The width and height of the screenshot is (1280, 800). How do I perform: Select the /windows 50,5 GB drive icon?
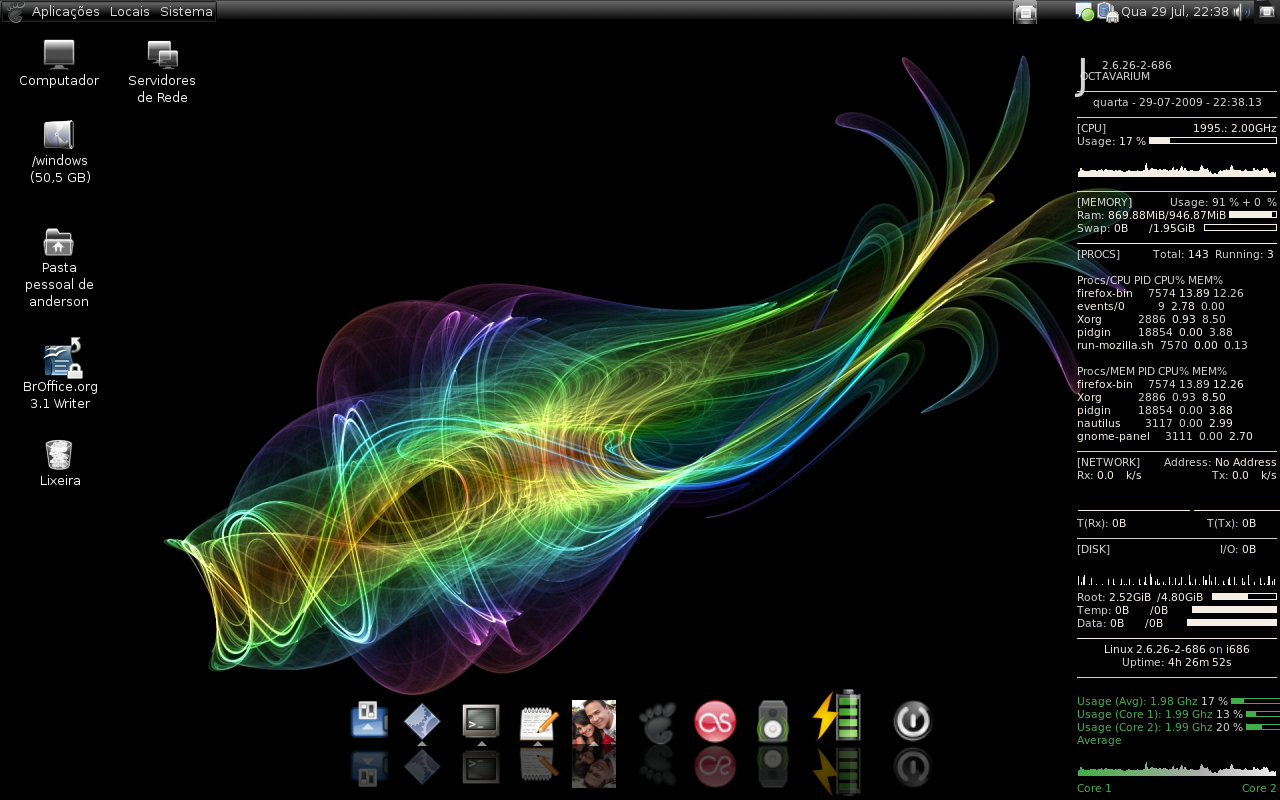[59, 152]
